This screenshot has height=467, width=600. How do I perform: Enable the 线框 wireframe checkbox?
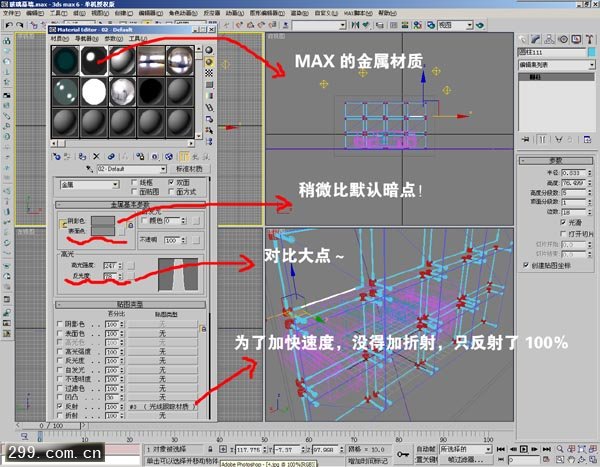[134, 182]
